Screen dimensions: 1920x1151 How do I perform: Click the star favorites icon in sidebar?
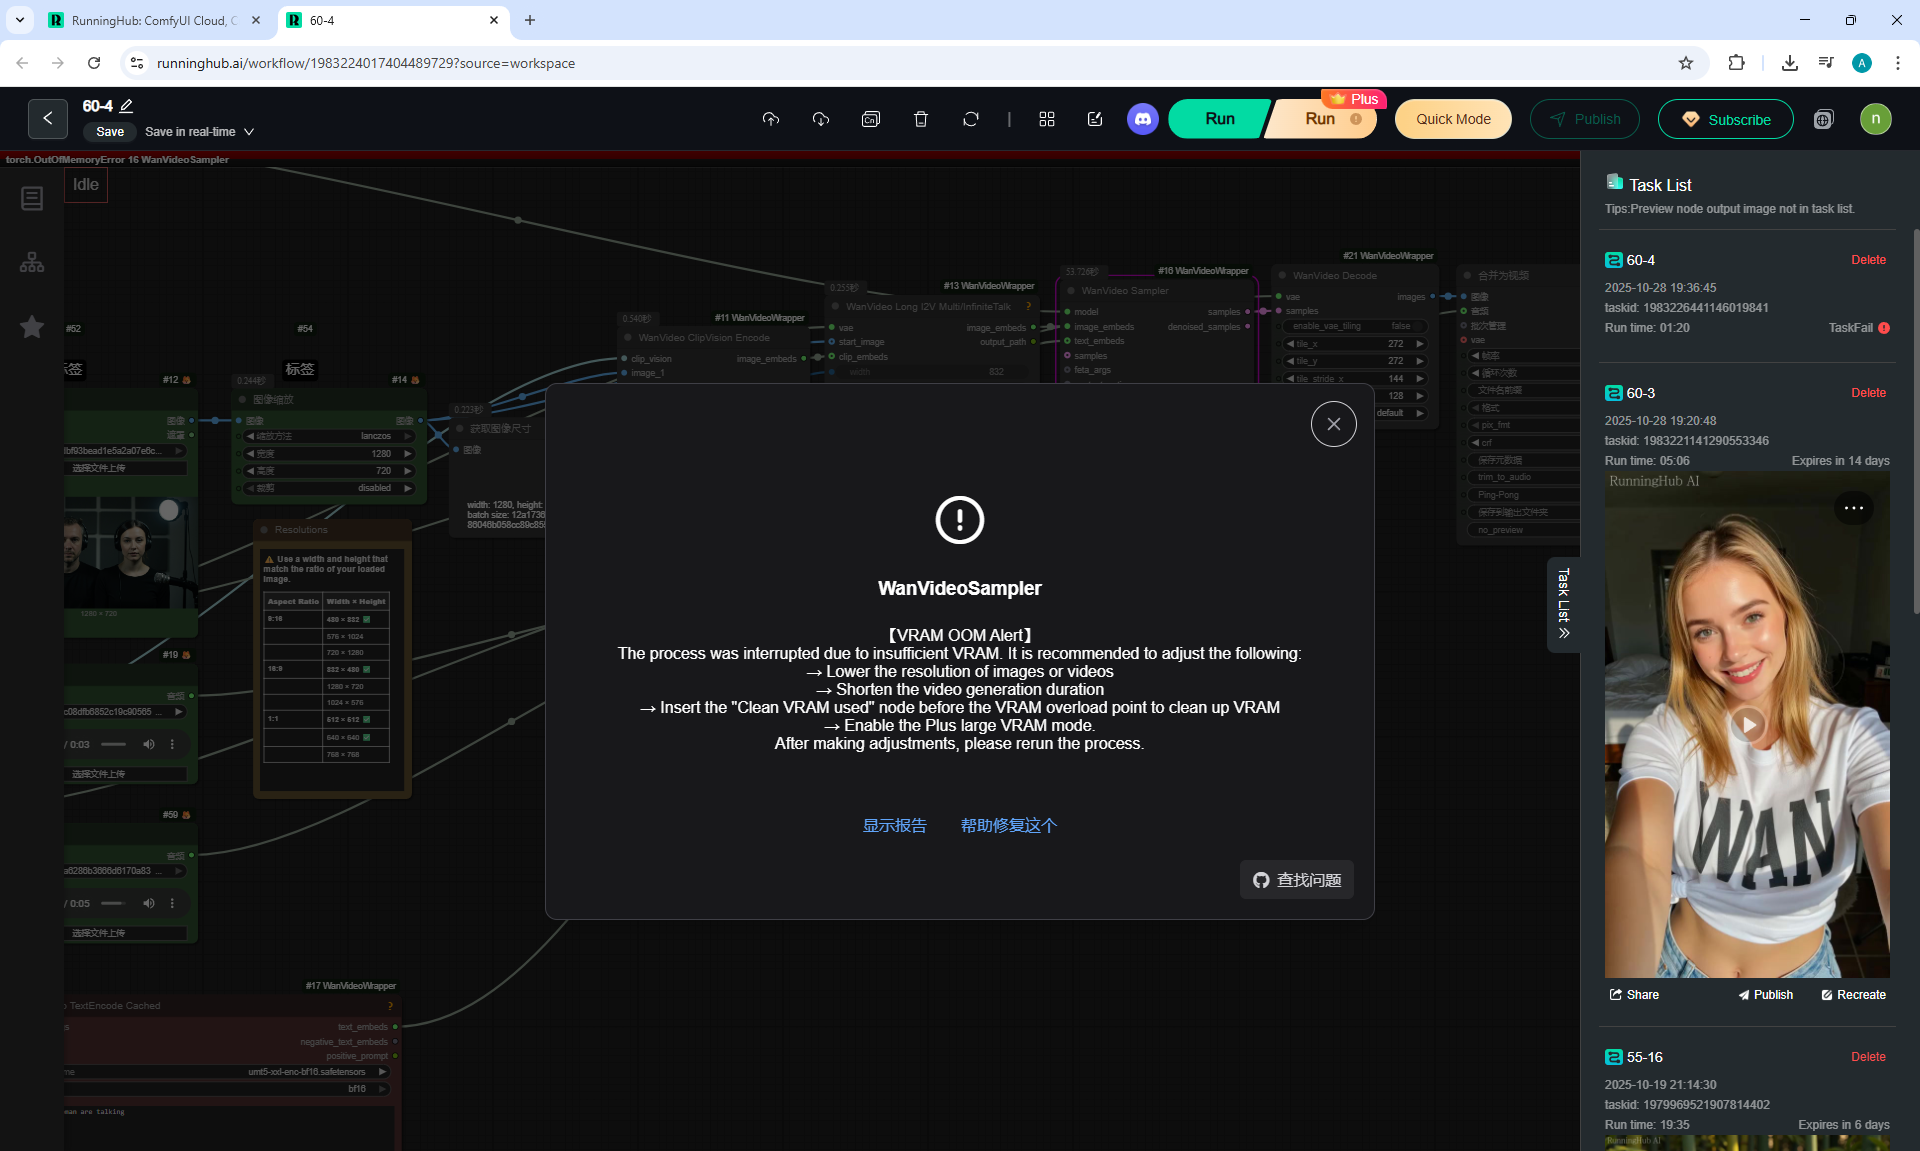click(x=32, y=327)
